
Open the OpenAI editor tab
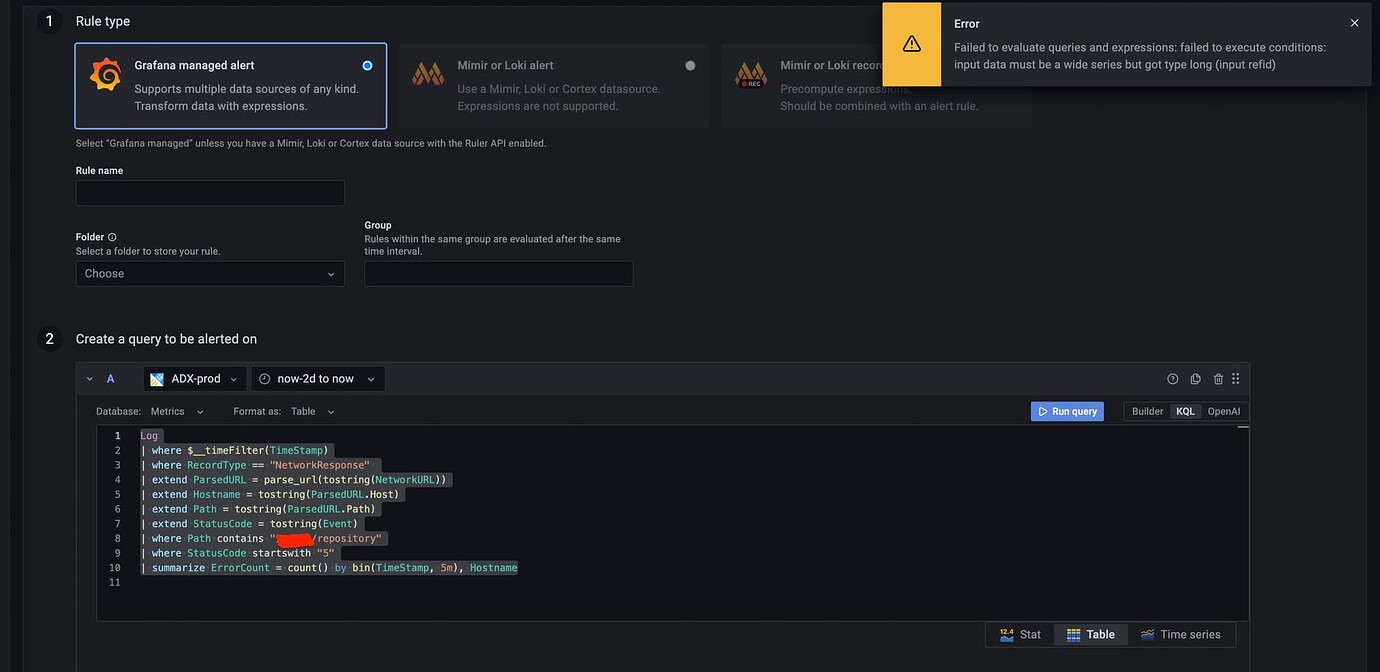[x=1223, y=411]
